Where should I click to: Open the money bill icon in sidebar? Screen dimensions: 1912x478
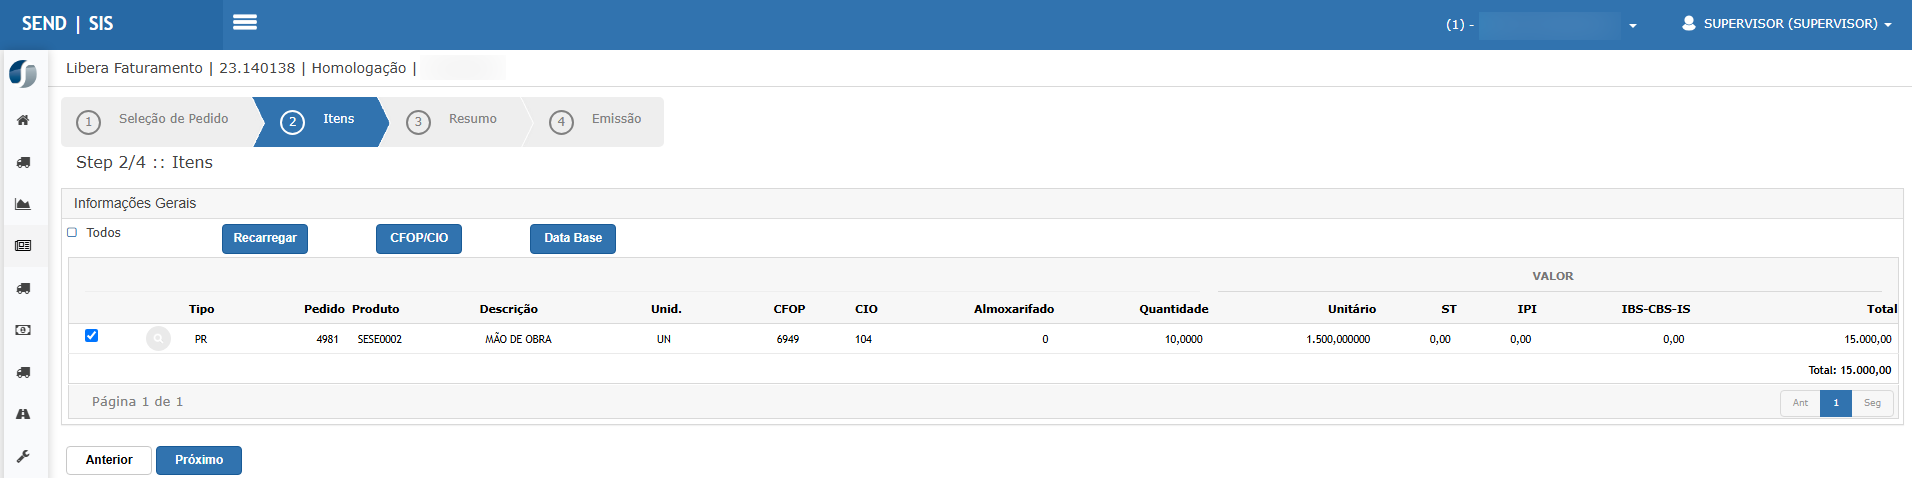(23, 330)
